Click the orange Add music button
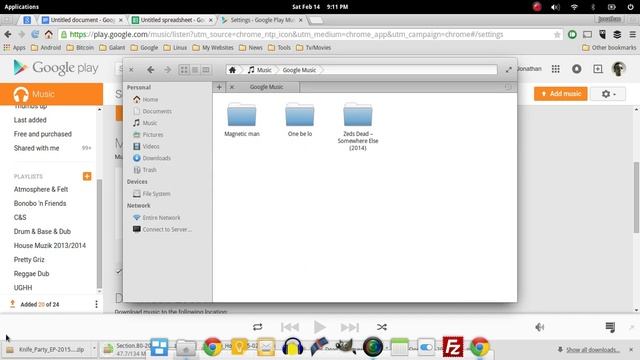Image resolution: width=640 pixels, height=360 pixels. pos(560,93)
